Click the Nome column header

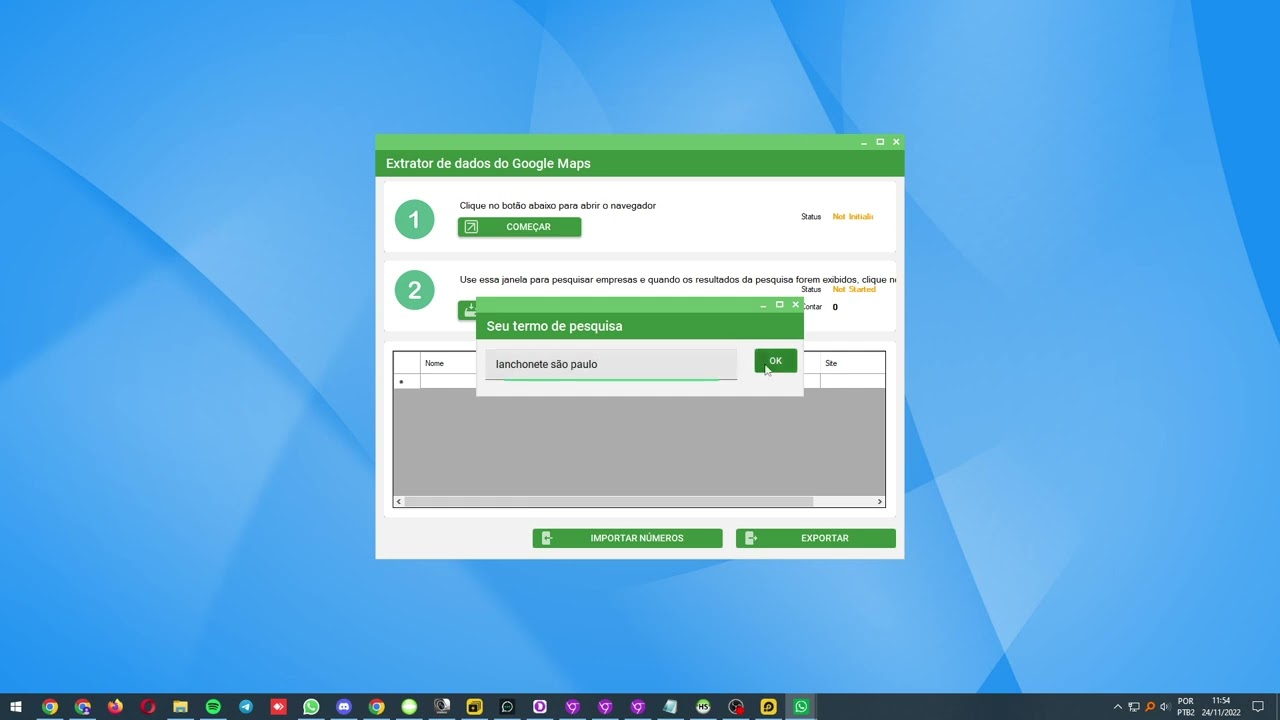click(448, 363)
